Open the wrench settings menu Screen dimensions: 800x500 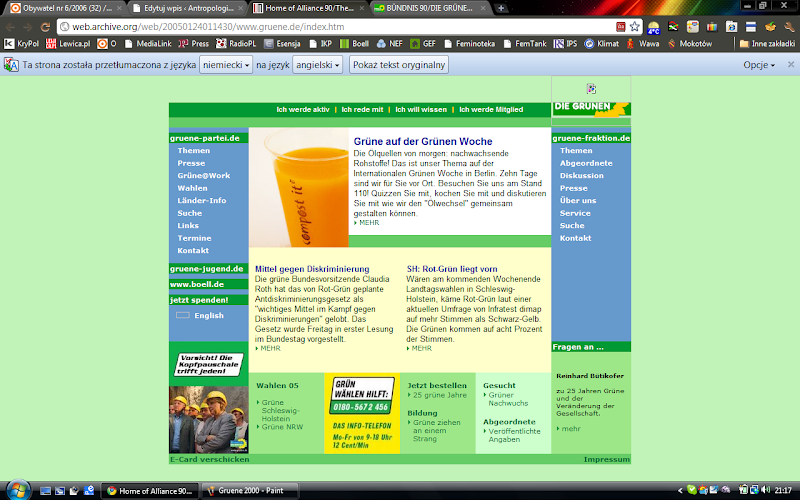tap(789, 27)
